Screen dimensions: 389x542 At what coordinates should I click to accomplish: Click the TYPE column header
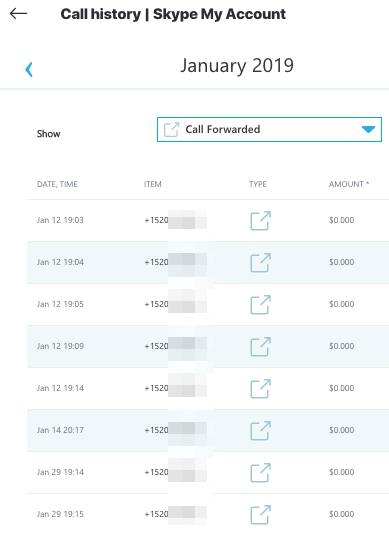point(258,184)
